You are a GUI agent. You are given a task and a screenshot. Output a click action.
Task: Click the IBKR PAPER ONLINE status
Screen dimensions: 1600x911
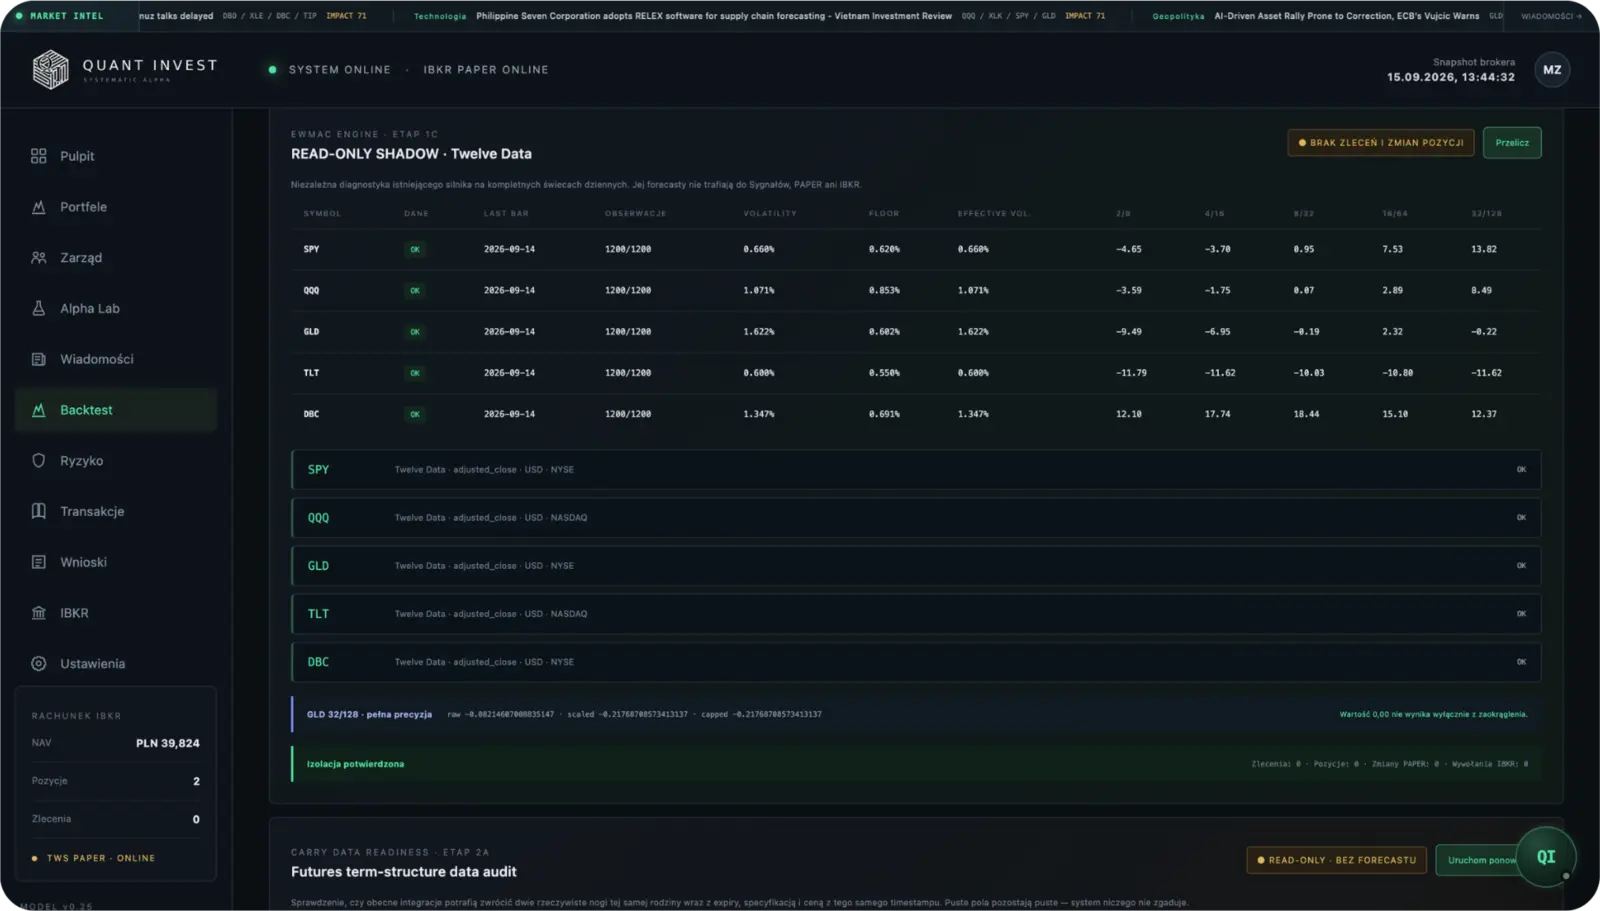coord(486,70)
